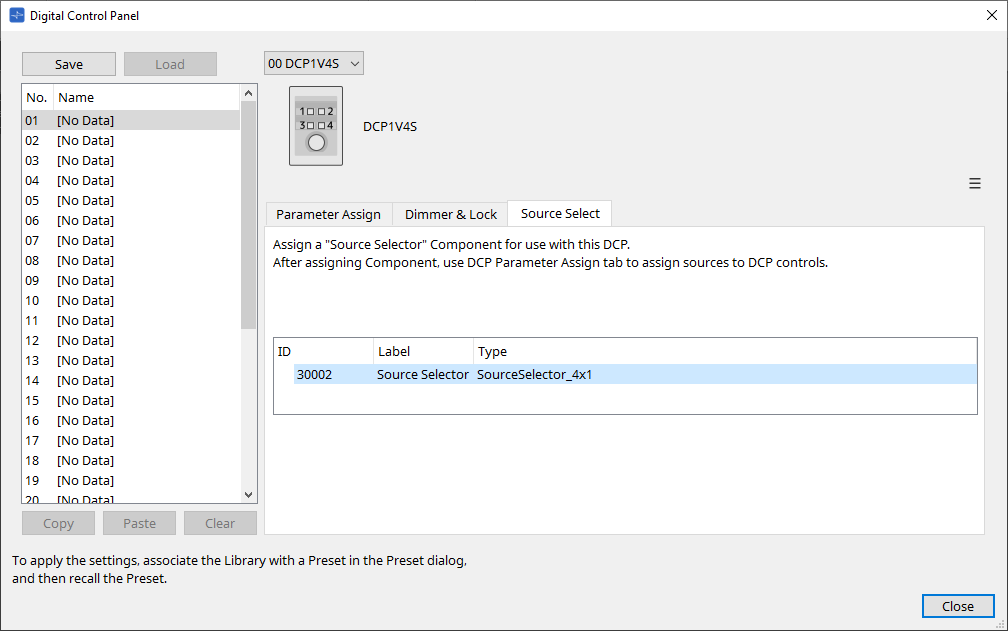Click the Load button

(x=170, y=63)
